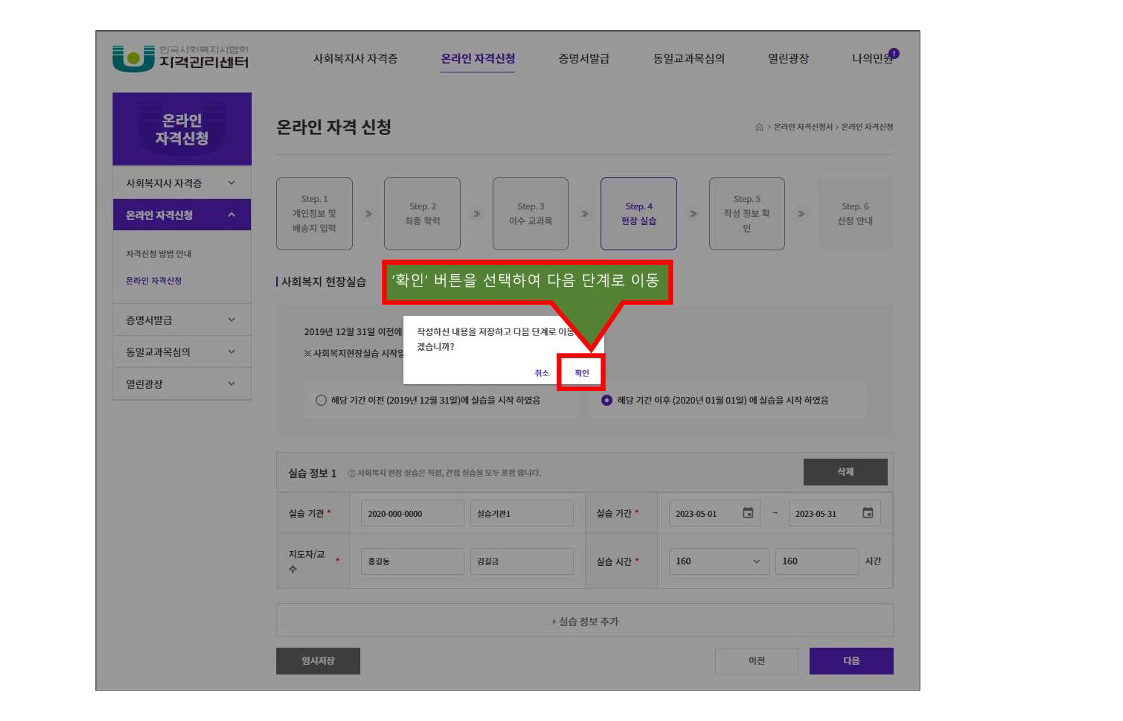Expand 열린광장 sidebar section
Screen dimensions: 1123x721
(182, 384)
